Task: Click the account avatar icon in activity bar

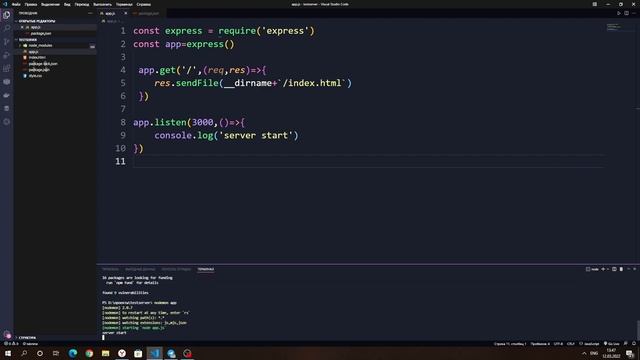Action: point(7,335)
